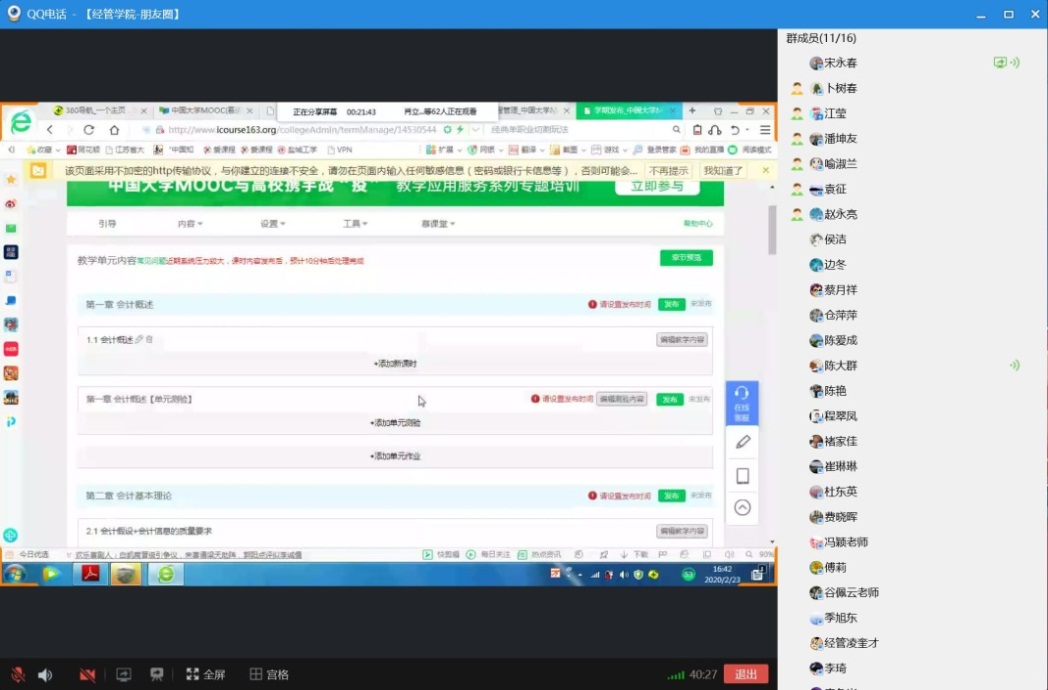Screen dimensions: 1048x690
Task: Open the 内容 dropdown menu
Action: coord(189,224)
